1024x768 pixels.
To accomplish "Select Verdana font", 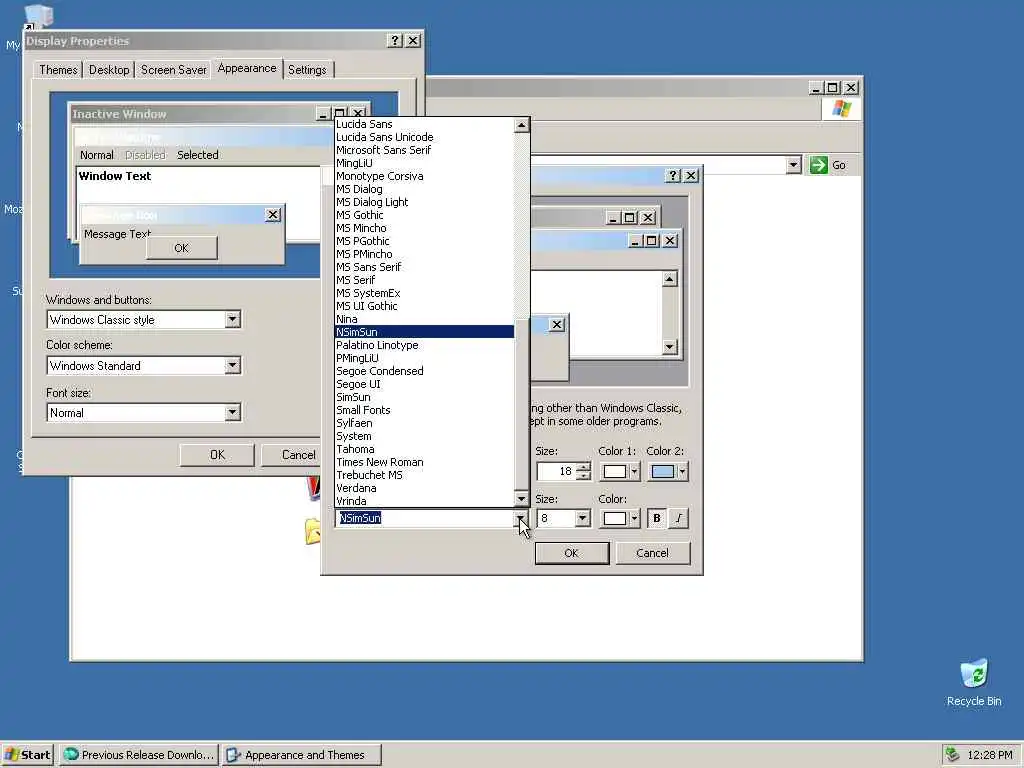I will 424,488.
